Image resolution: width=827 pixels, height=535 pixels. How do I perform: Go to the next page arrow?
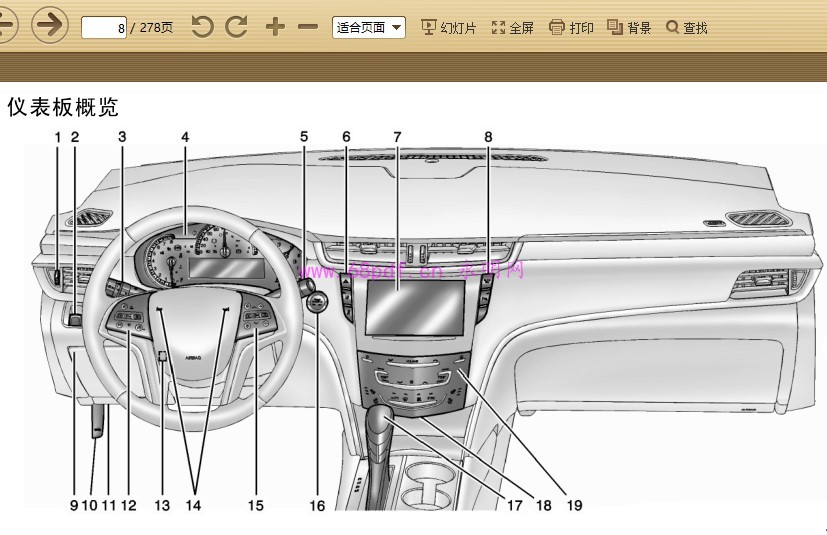point(49,25)
